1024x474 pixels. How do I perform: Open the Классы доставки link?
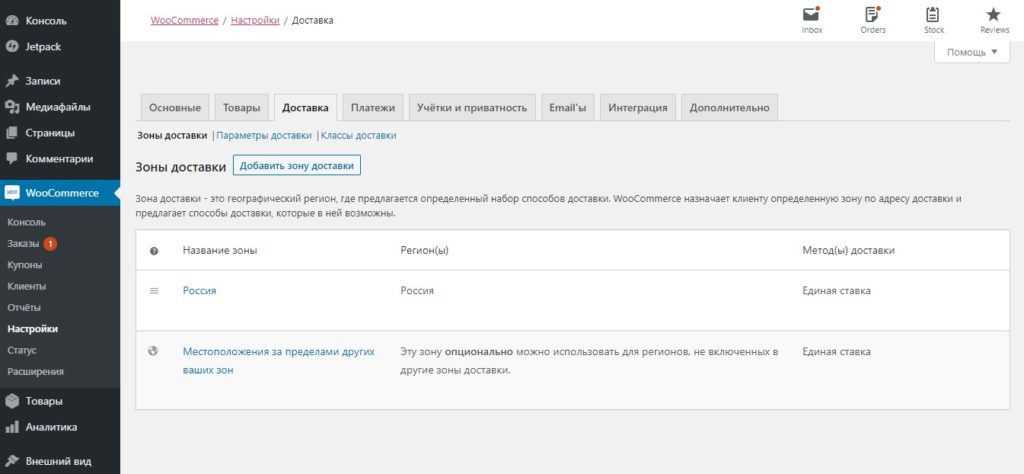point(359,136)
